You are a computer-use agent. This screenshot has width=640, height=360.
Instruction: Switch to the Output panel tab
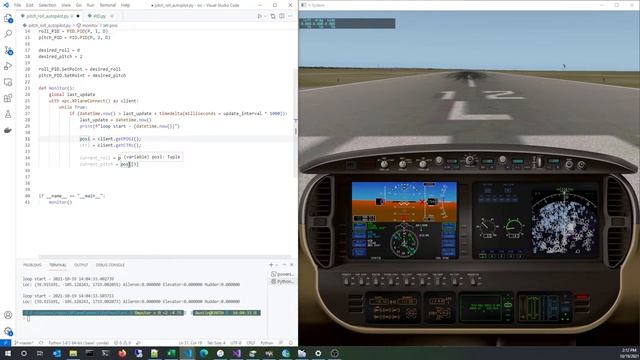(81, 265)
